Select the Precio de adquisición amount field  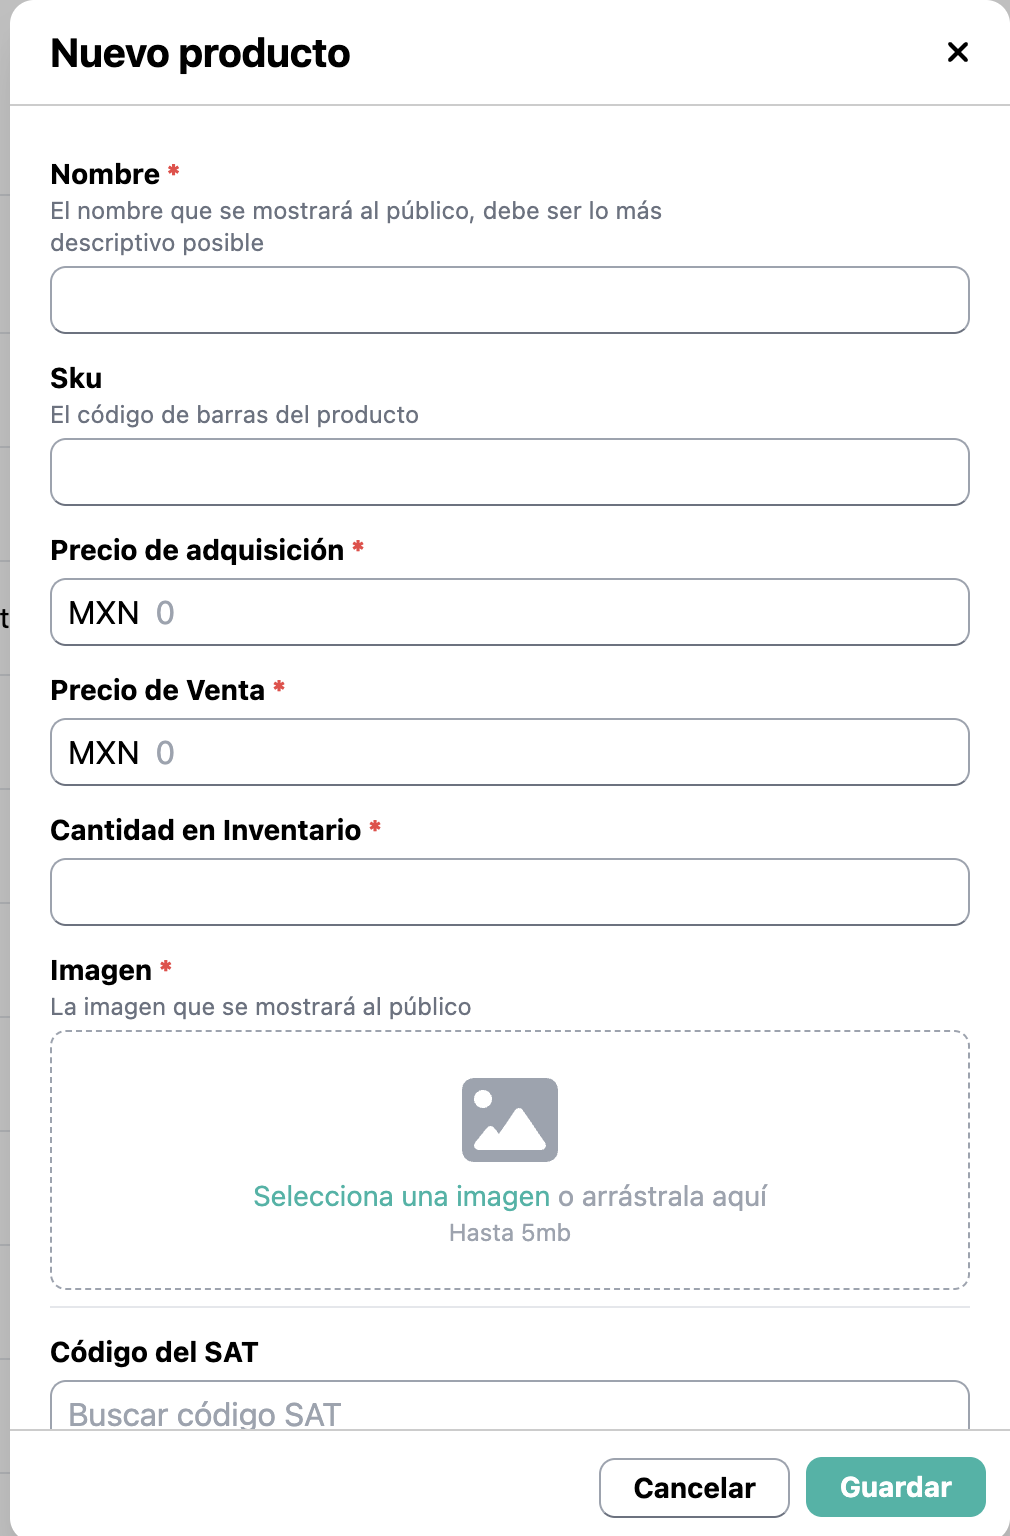[x=560, y=612]
